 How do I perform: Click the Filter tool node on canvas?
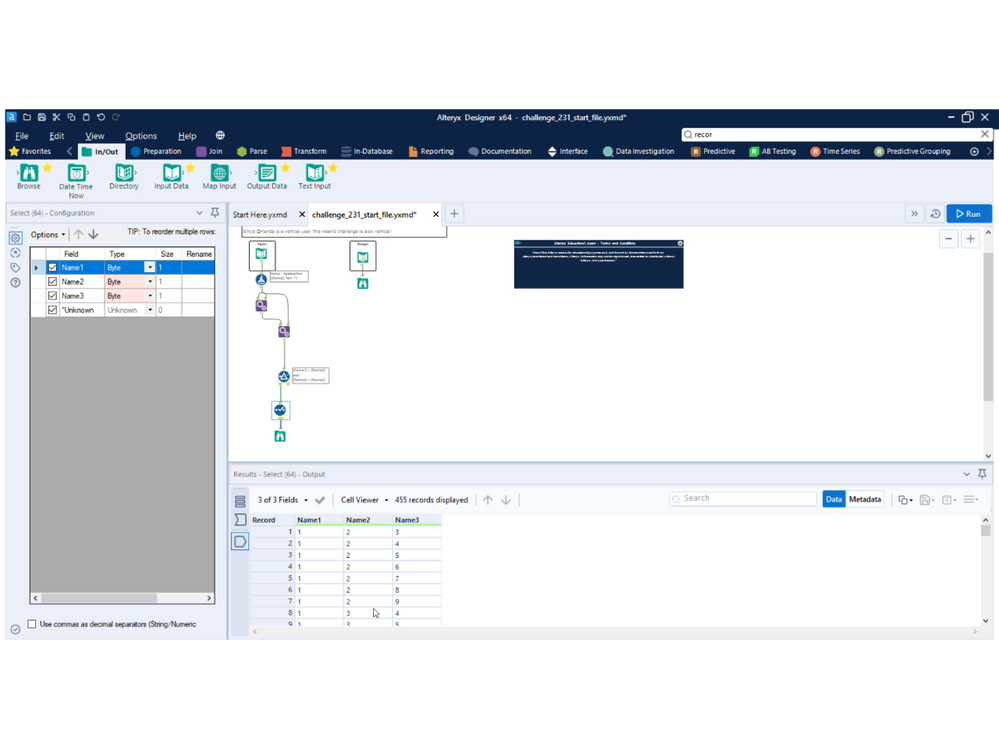pos(284,377)
